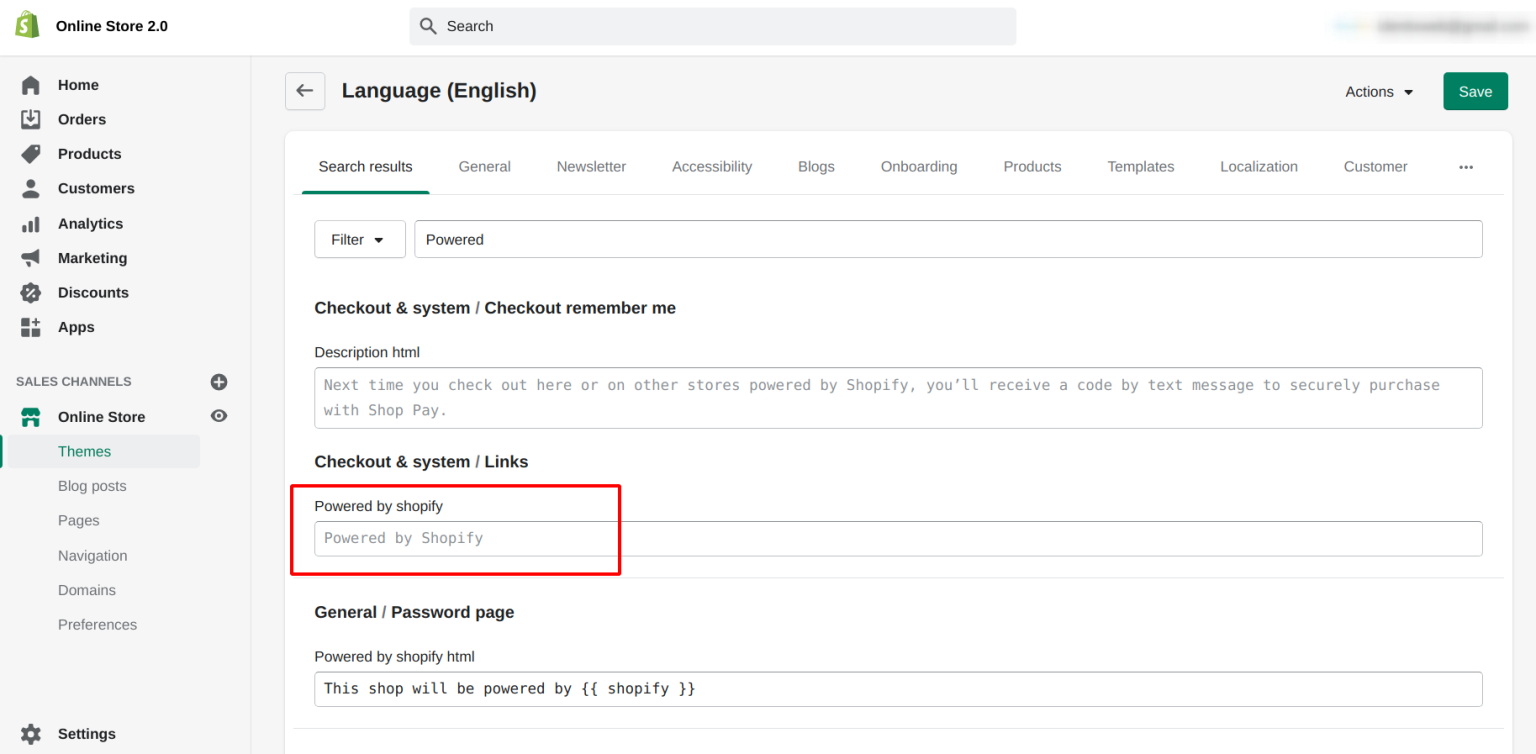This screenshot has width=1536, height=754.
Task: Expand the Actions dropdown menu
Action: click(1379, 92)
